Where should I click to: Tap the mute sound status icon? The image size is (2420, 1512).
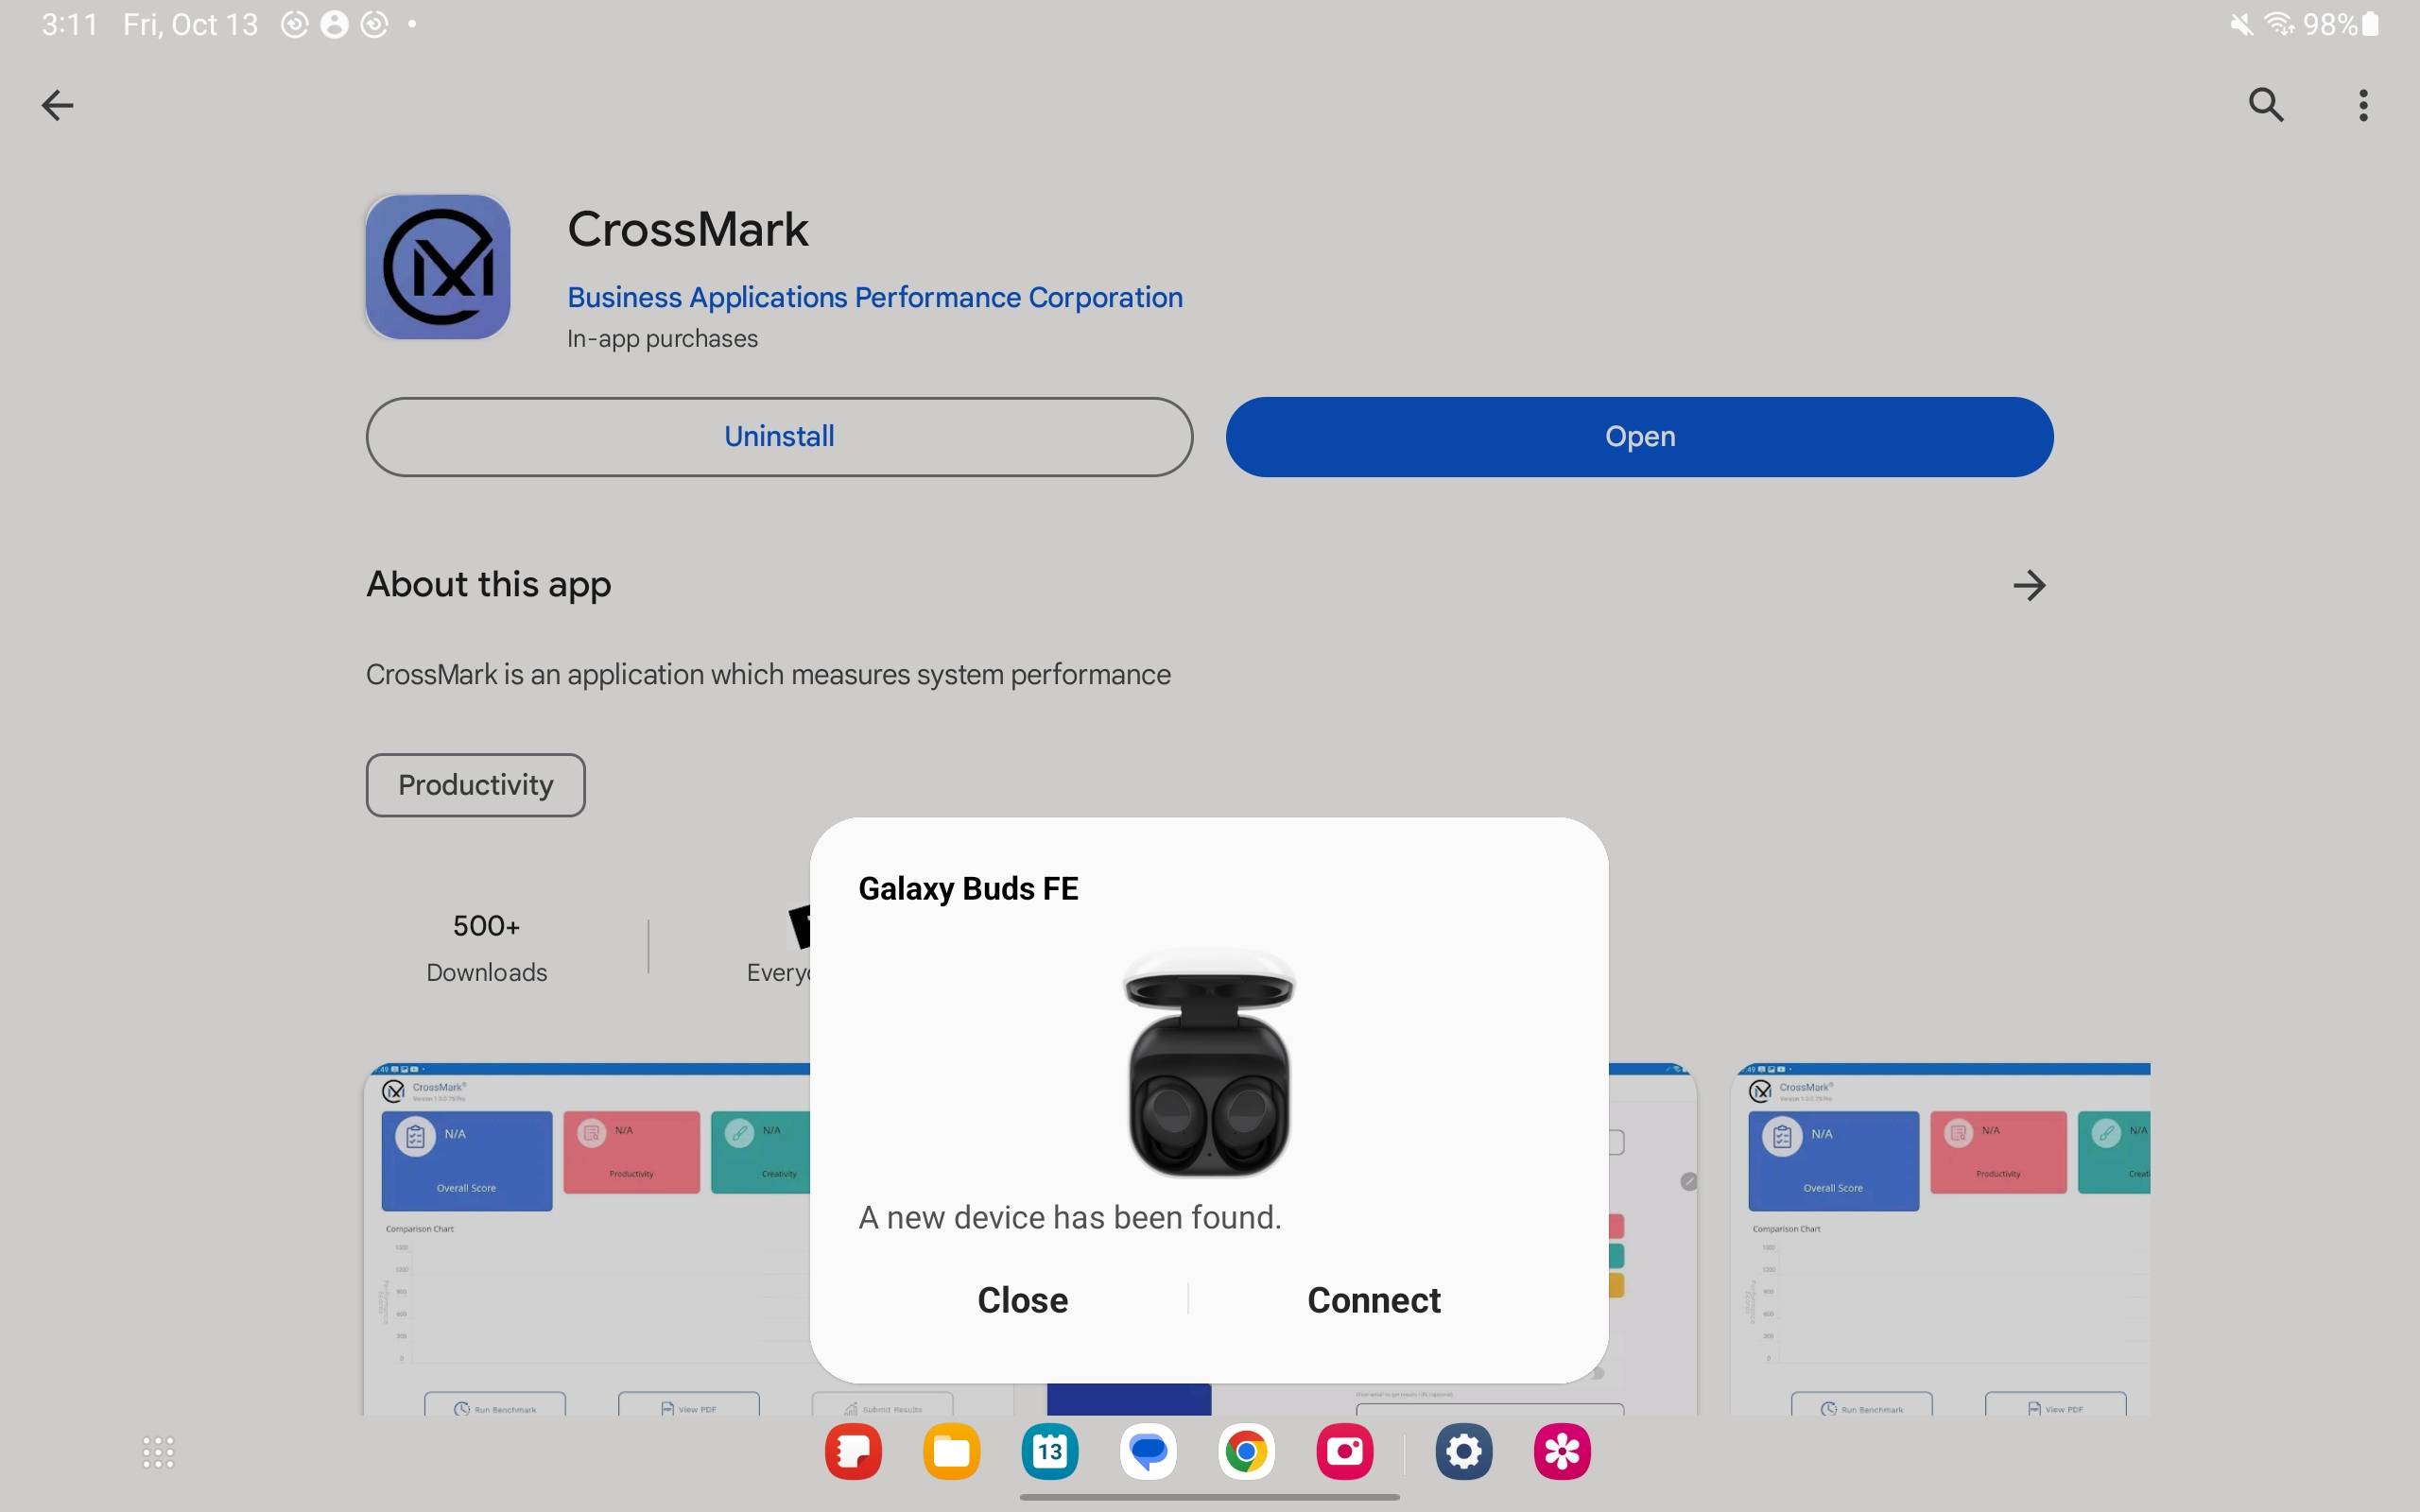tap(2241, 24)
